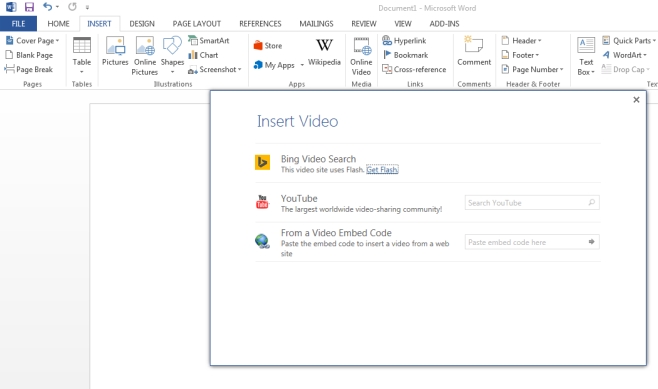Open the Text Box gallery
Viewport: 658px width, 389px height.
pos(586,56)
